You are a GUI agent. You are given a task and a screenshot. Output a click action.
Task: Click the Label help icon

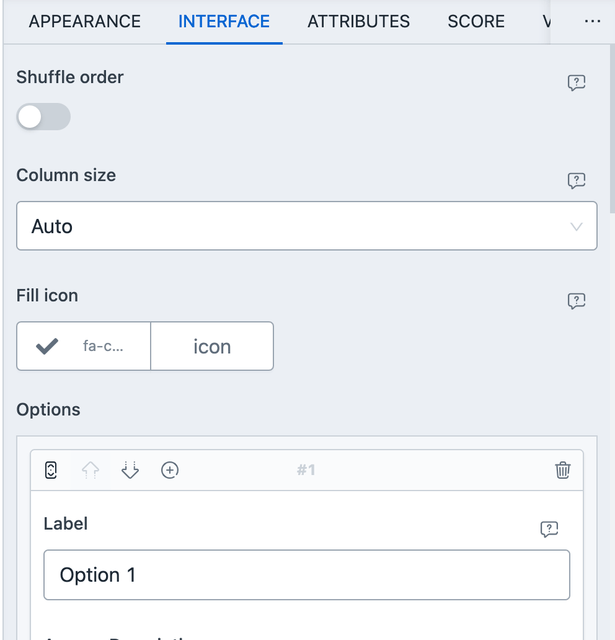click(548, 529)
